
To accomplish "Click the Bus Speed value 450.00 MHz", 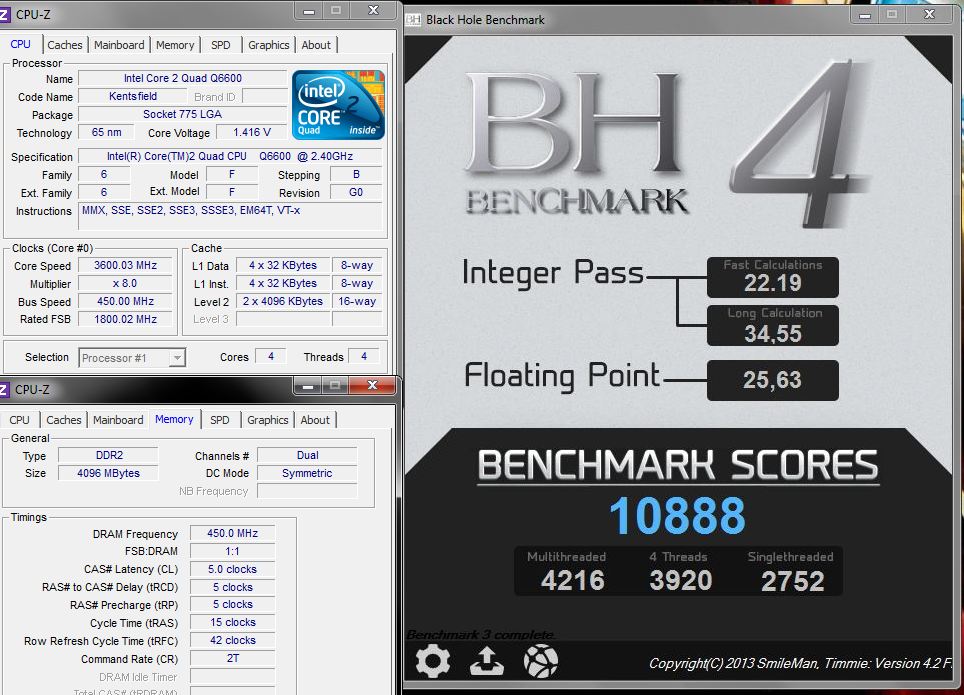I will (x=125, y=301).
